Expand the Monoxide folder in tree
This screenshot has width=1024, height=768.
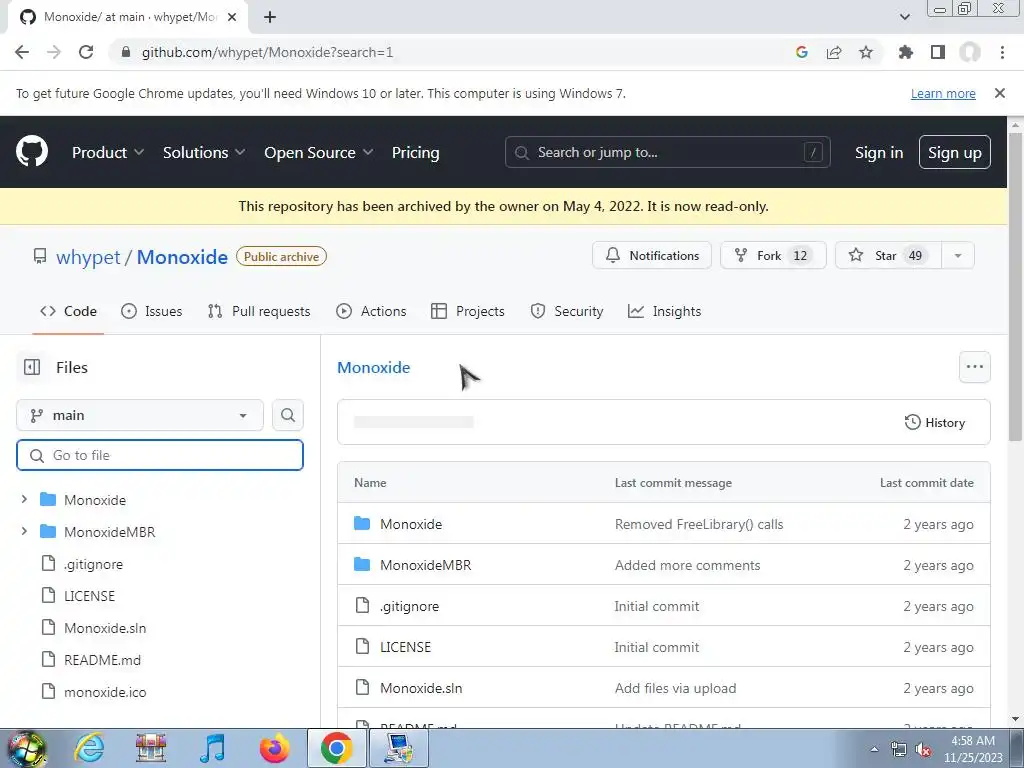(24, 500)
